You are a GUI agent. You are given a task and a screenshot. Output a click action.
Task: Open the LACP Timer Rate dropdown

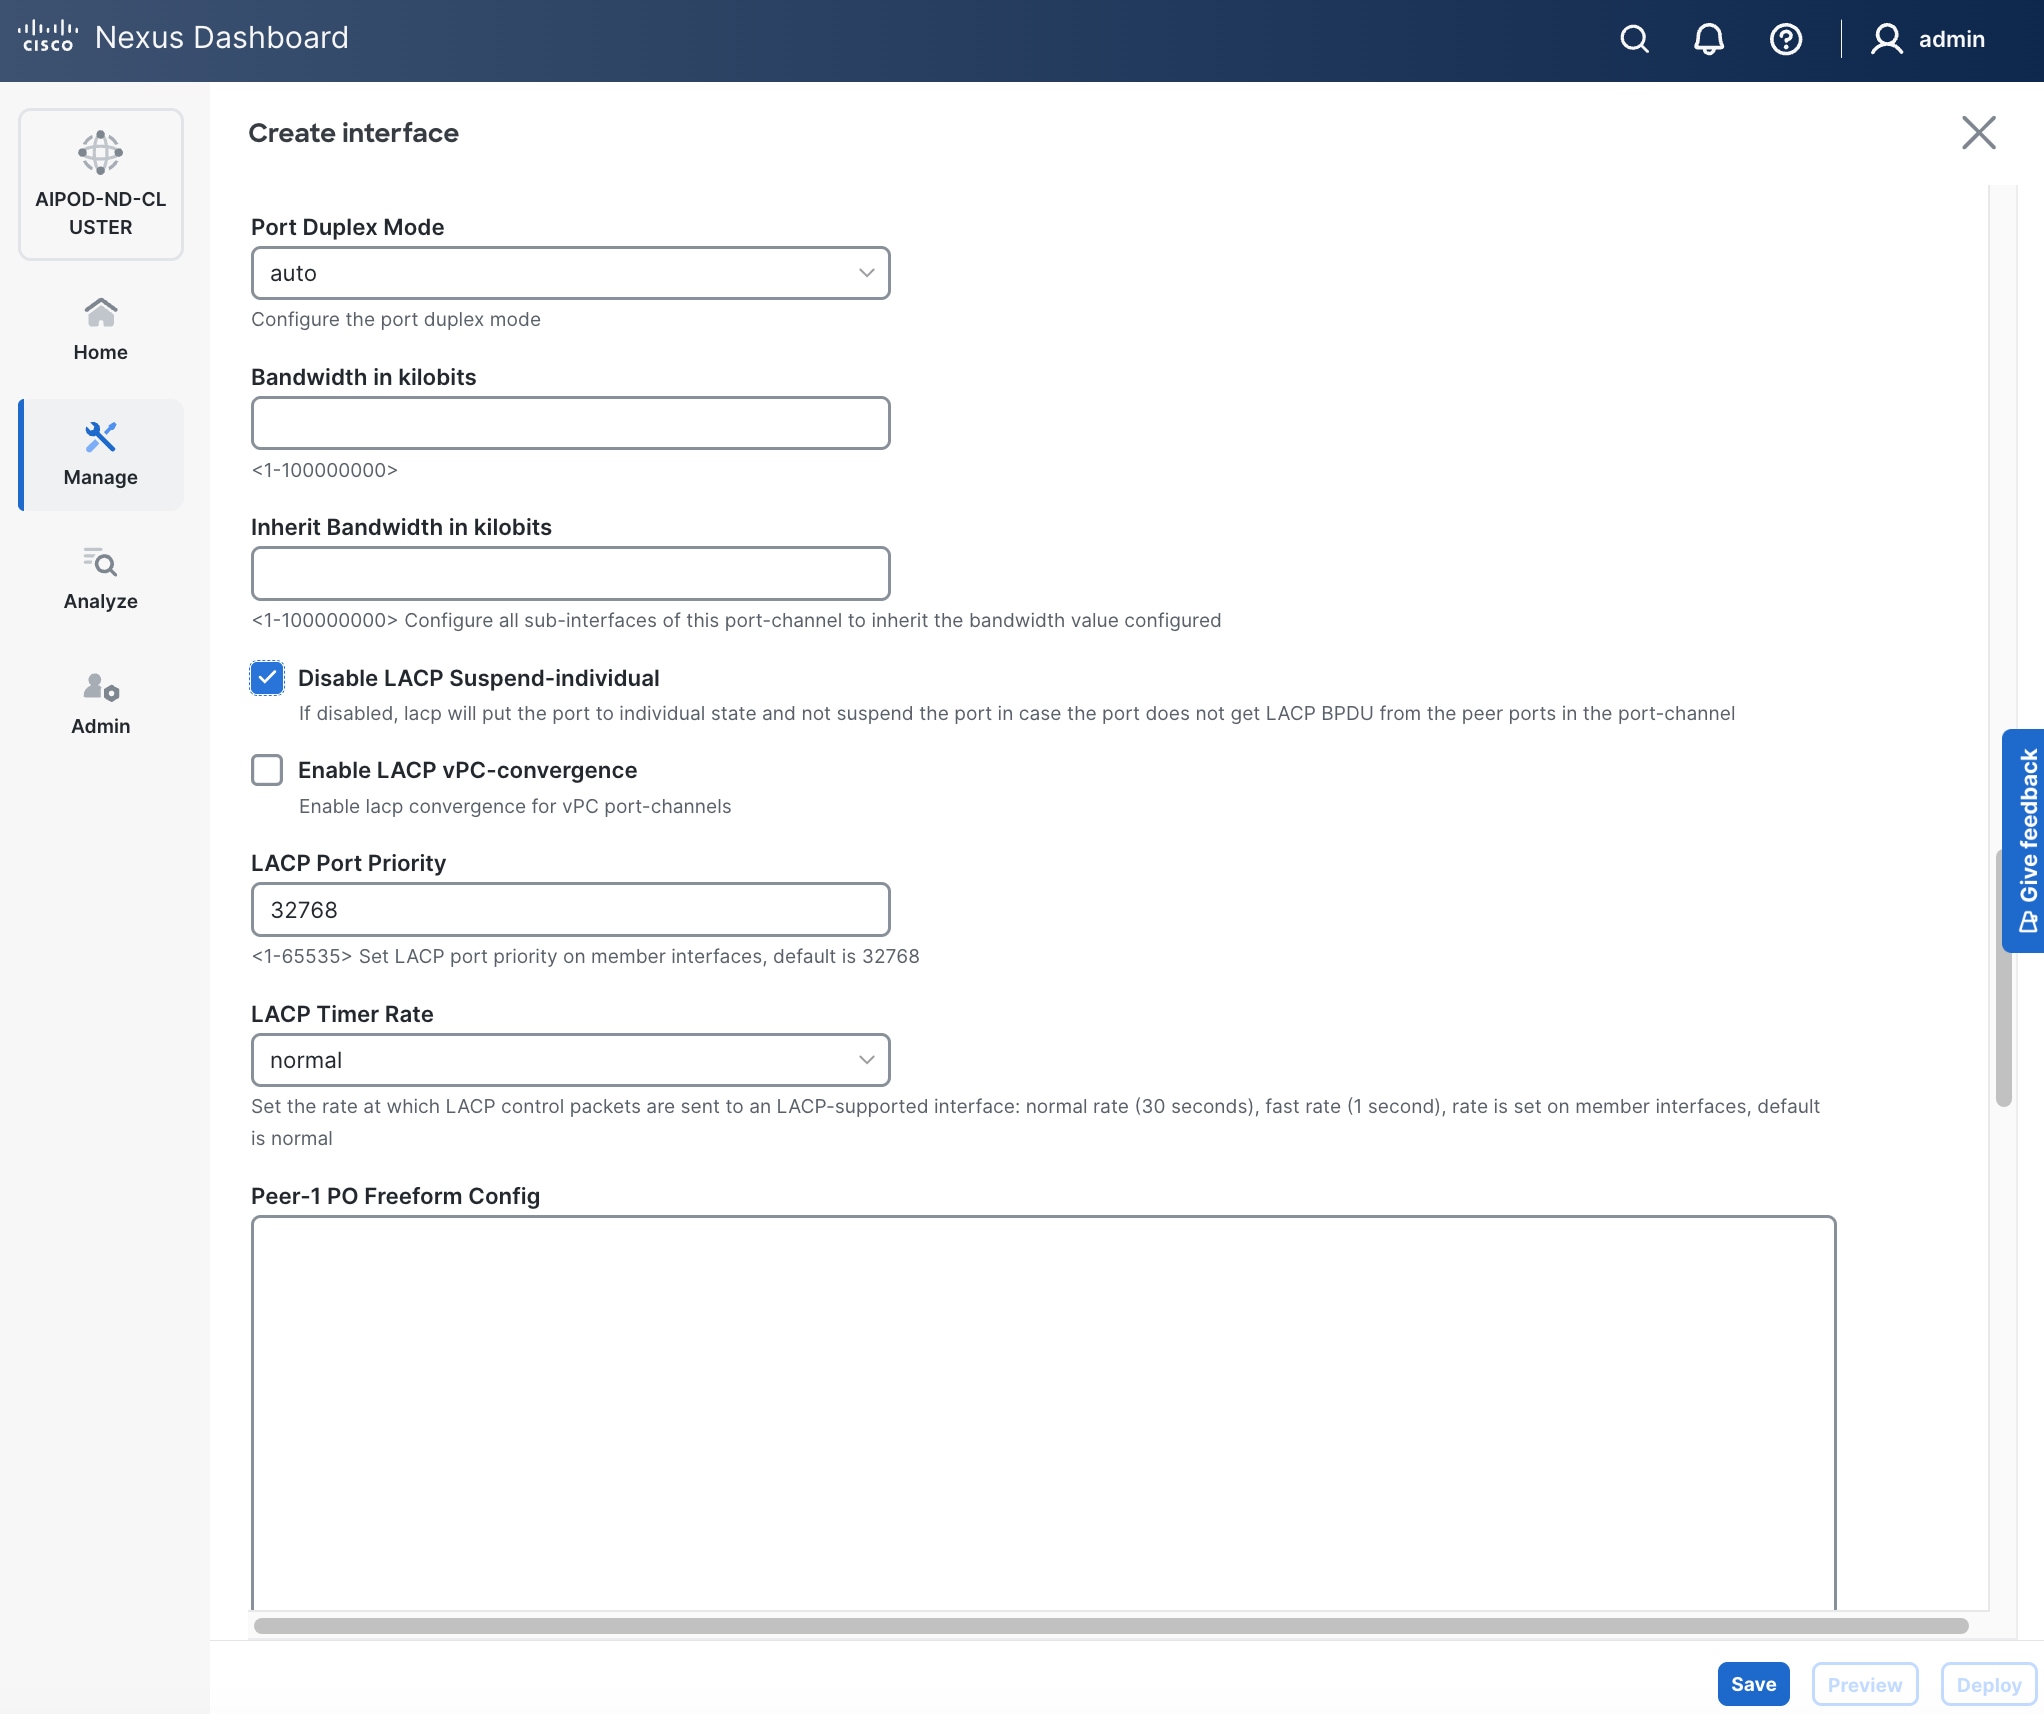click(570, 1060)
